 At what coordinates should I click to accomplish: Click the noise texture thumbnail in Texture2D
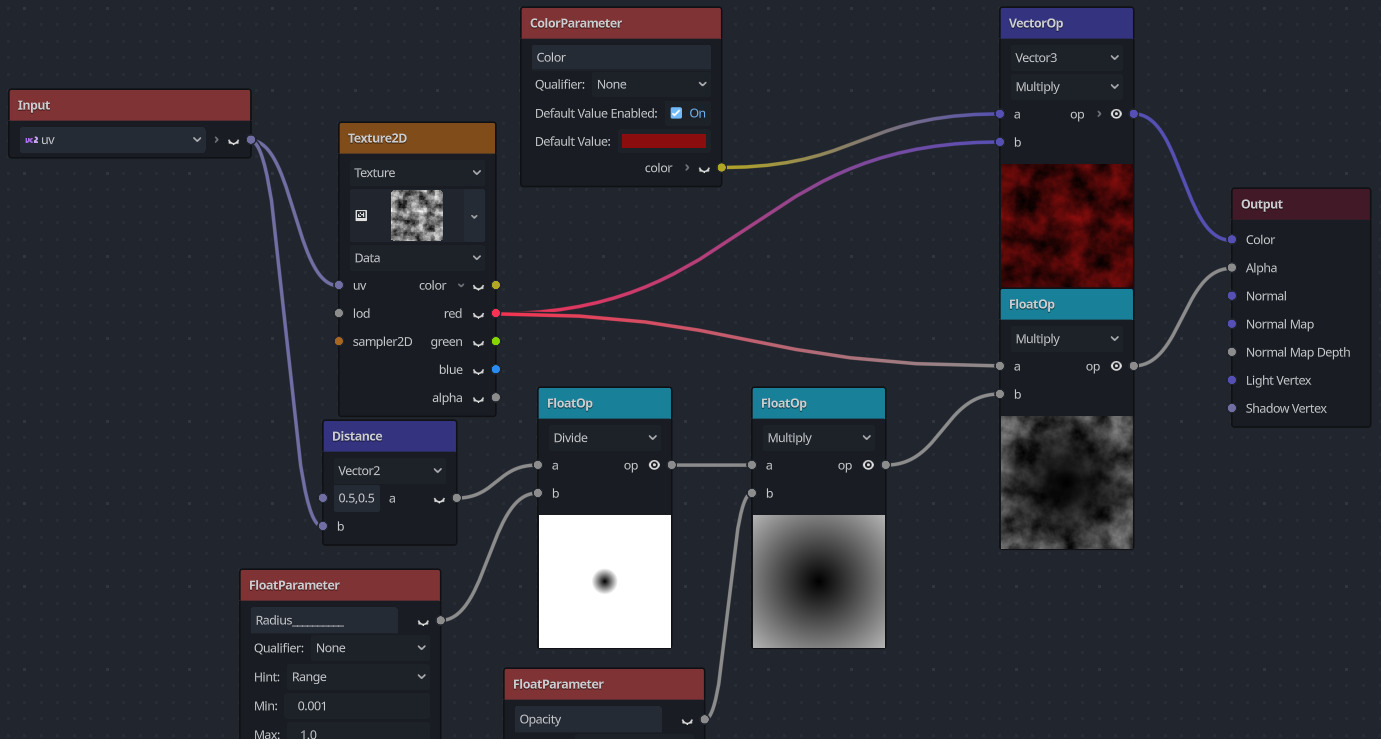(416, 215)
